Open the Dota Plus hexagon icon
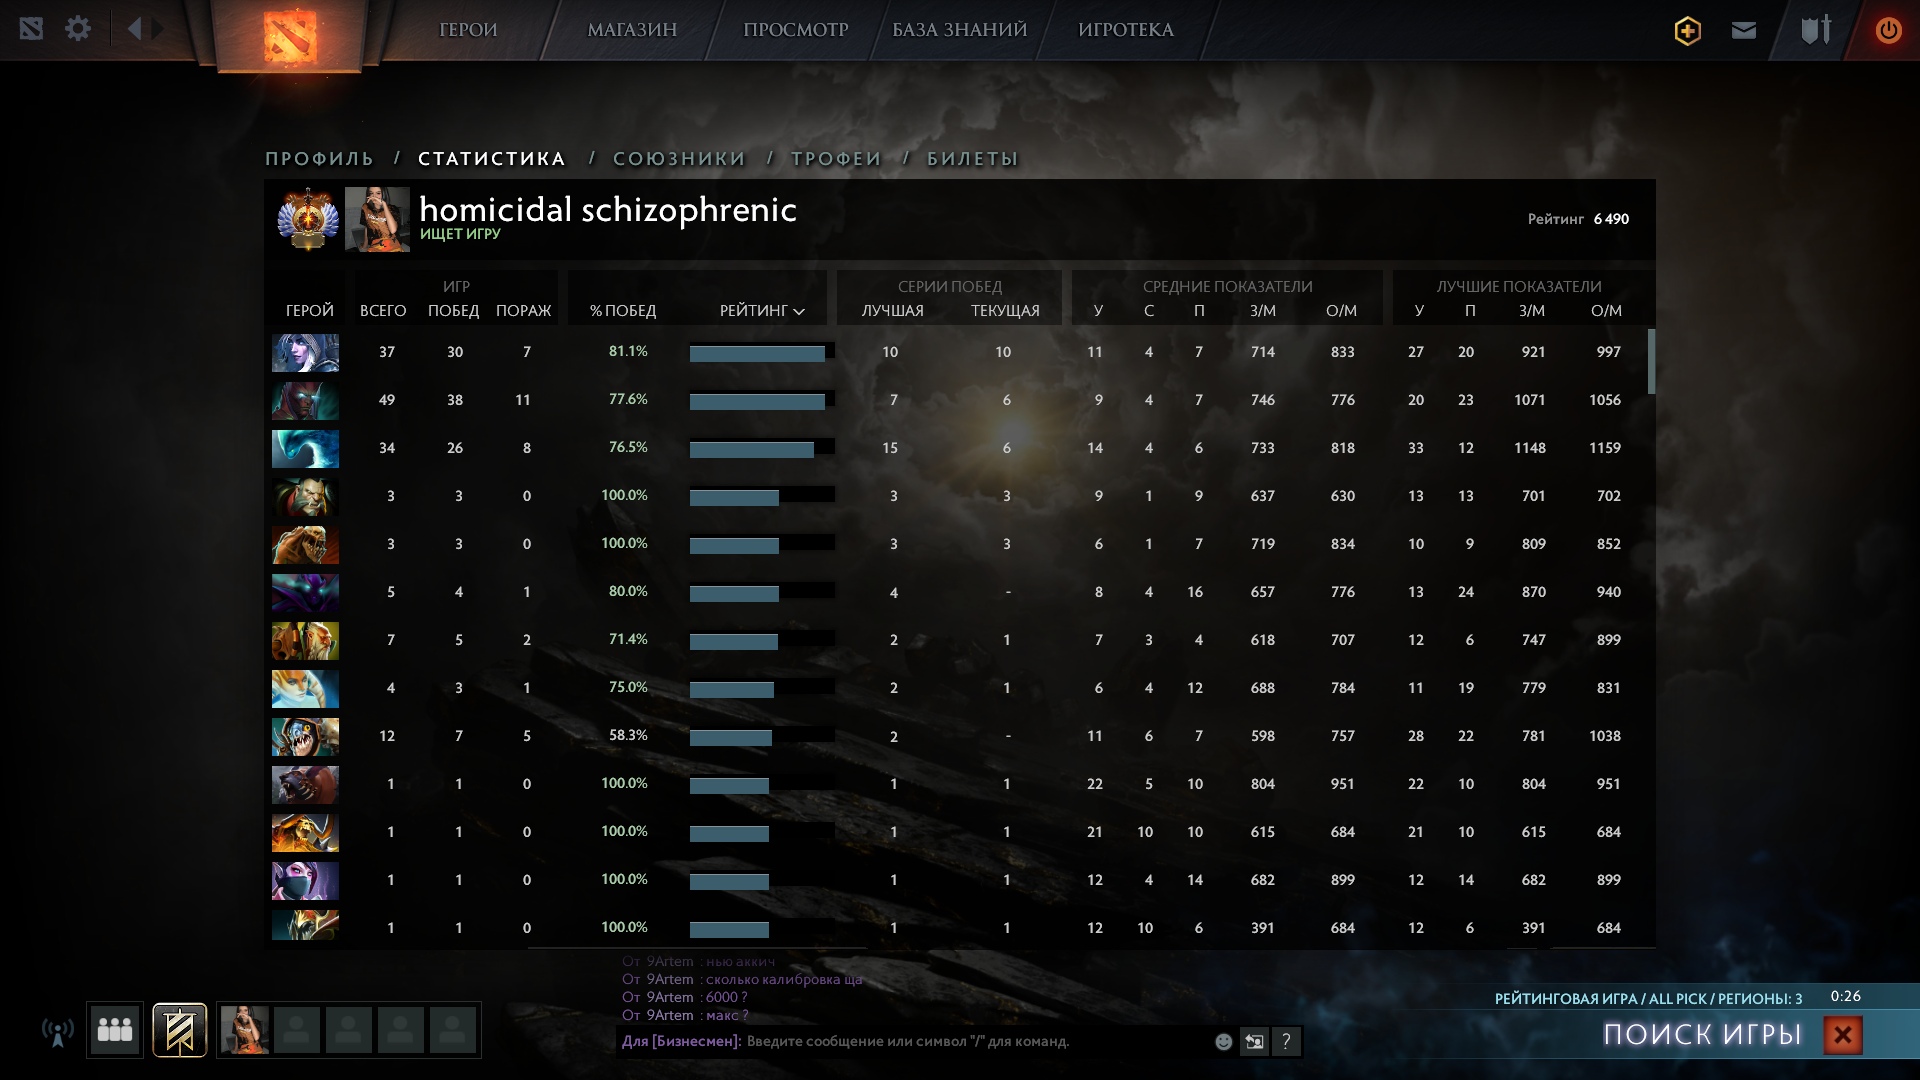 (1688, 31)
